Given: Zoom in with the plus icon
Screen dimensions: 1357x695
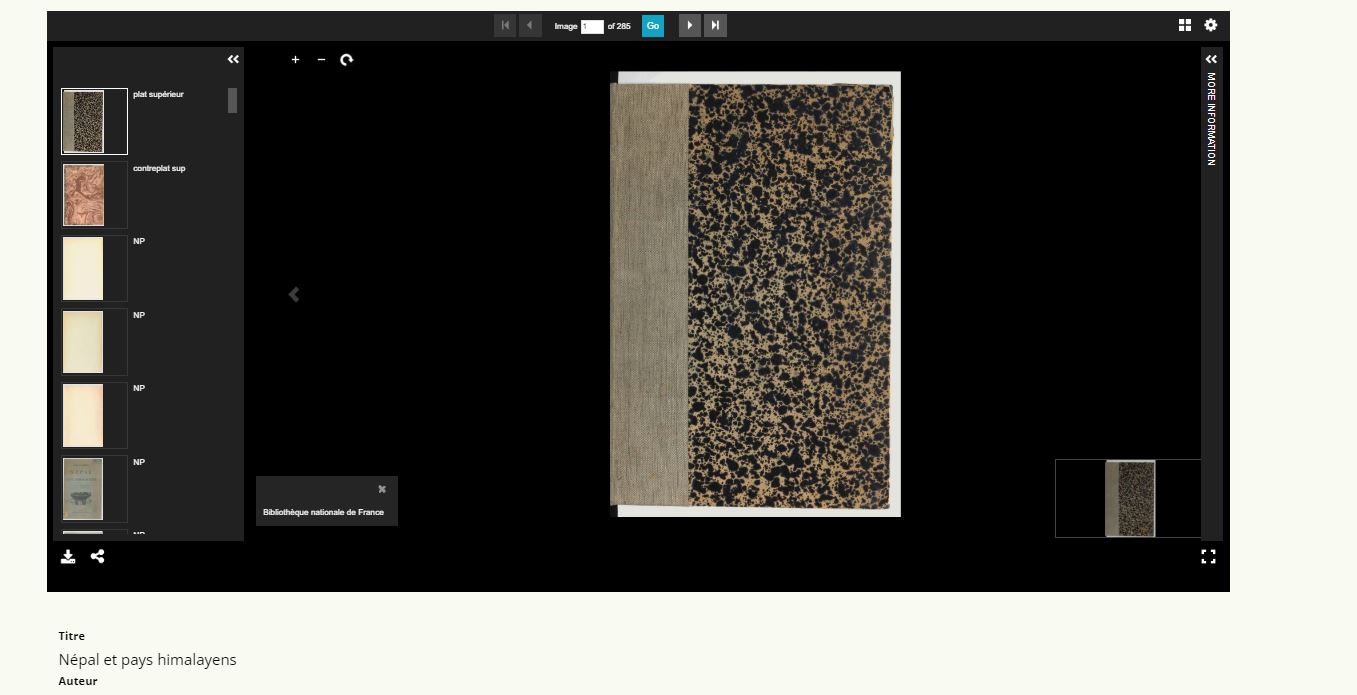Looking at the screenshot, I should click(295, 60).
